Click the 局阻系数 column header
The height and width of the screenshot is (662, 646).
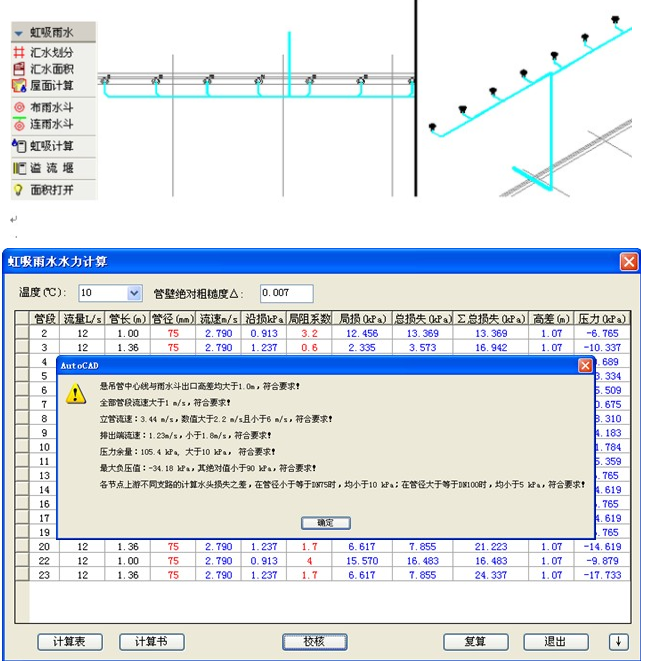point(309,319)
